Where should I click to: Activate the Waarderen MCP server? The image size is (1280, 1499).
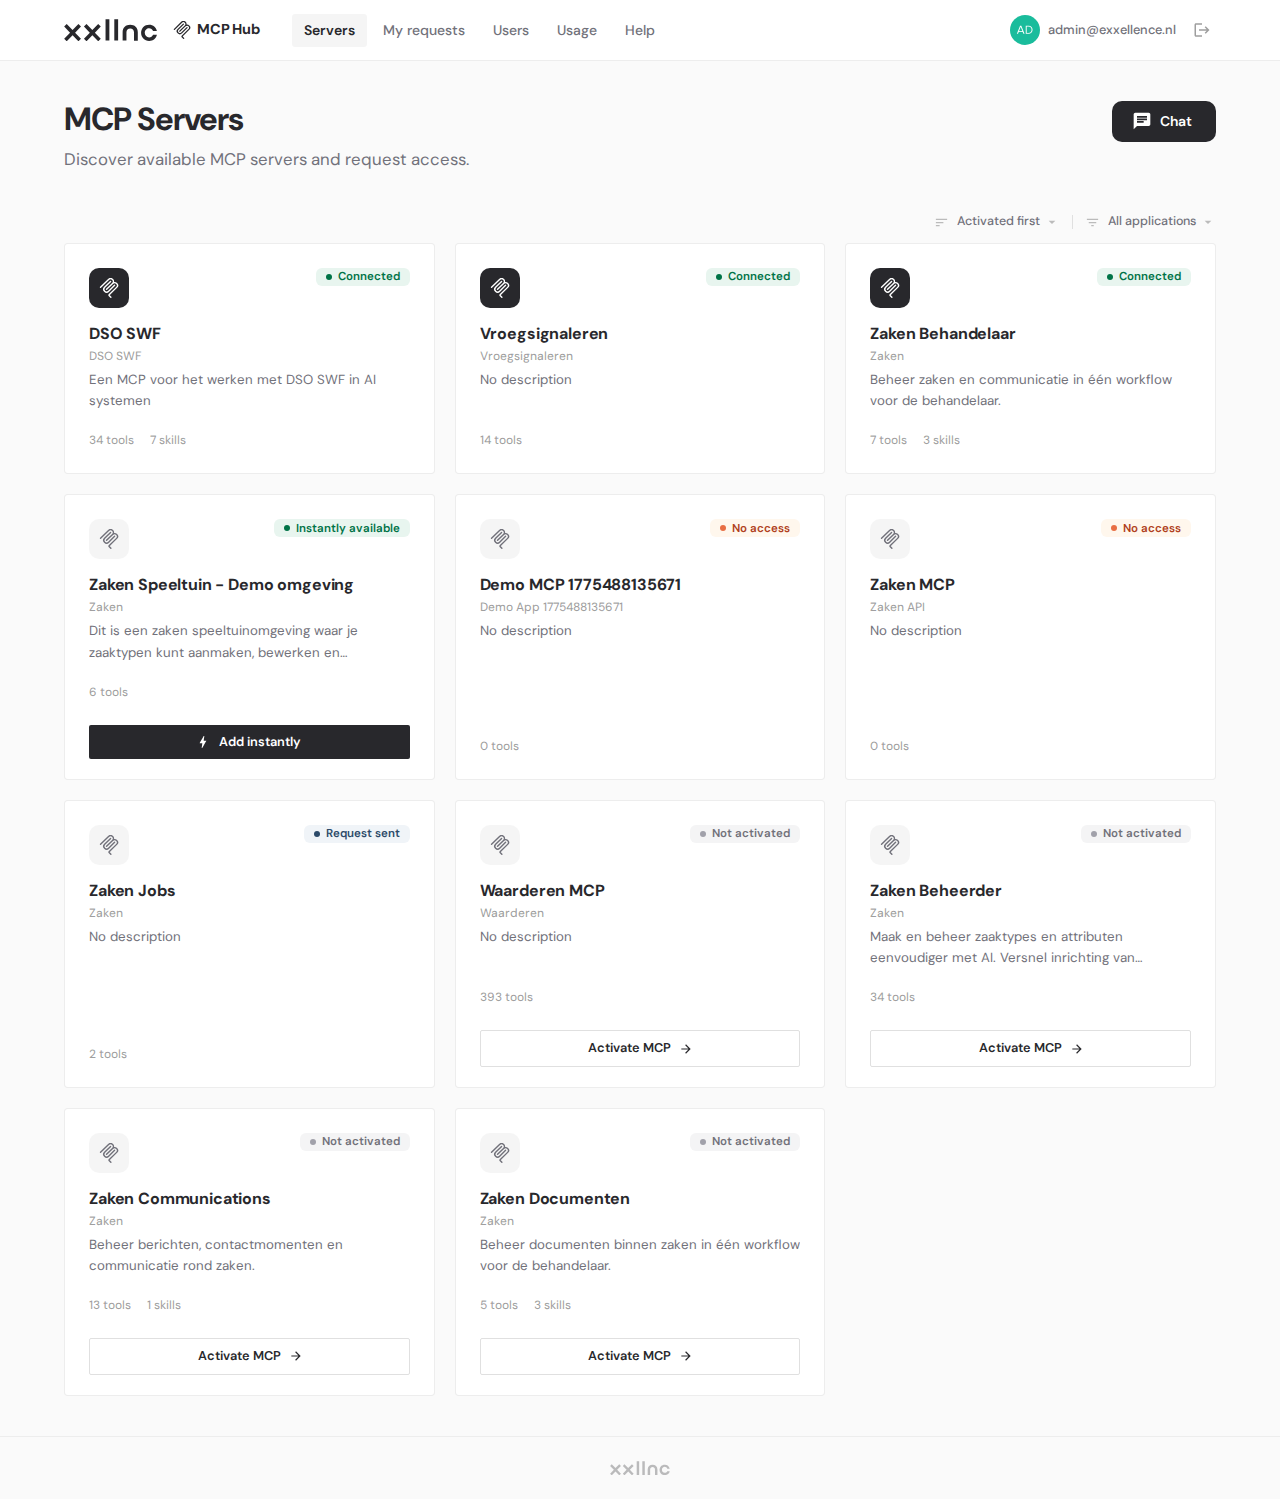[640, 1048]
